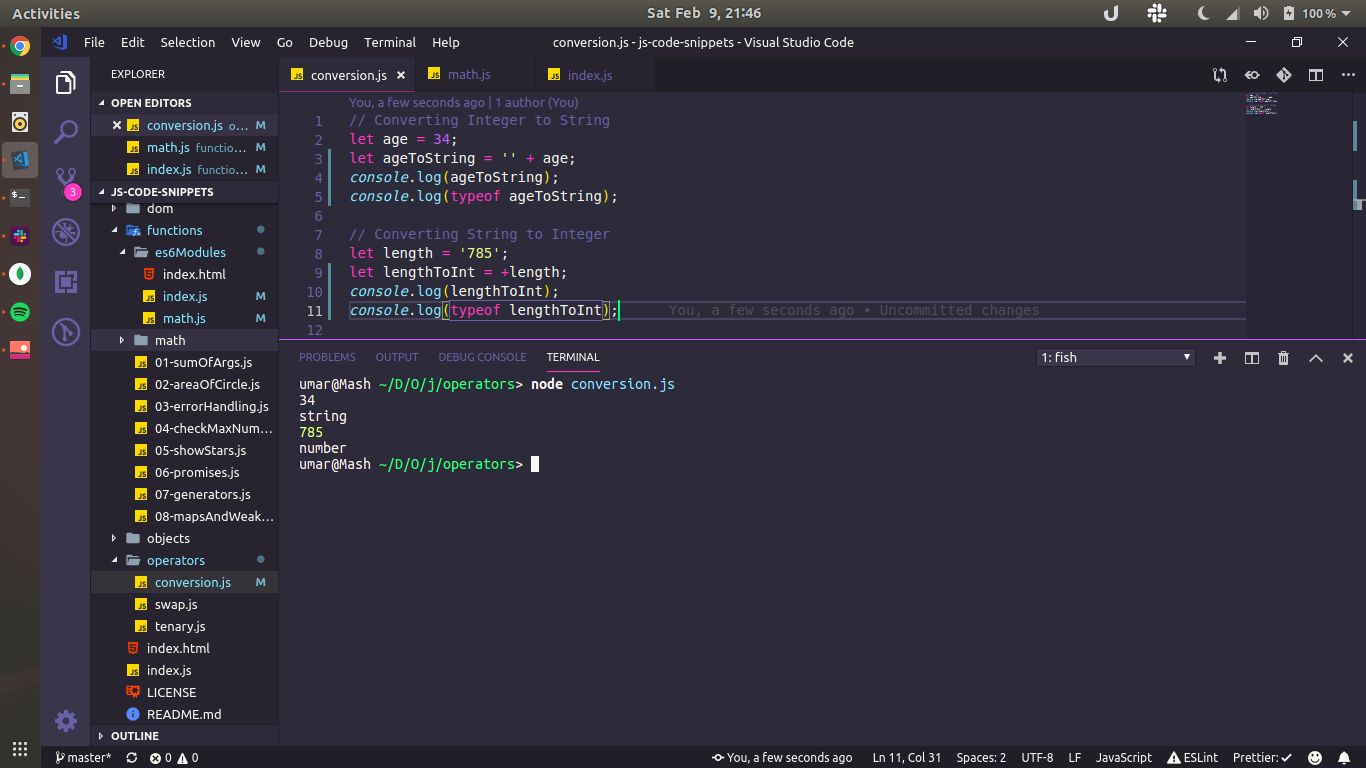This screenshot has height=768, width=1366.
Task: Switch to the Problems panel tab
Action: [327, 357]
